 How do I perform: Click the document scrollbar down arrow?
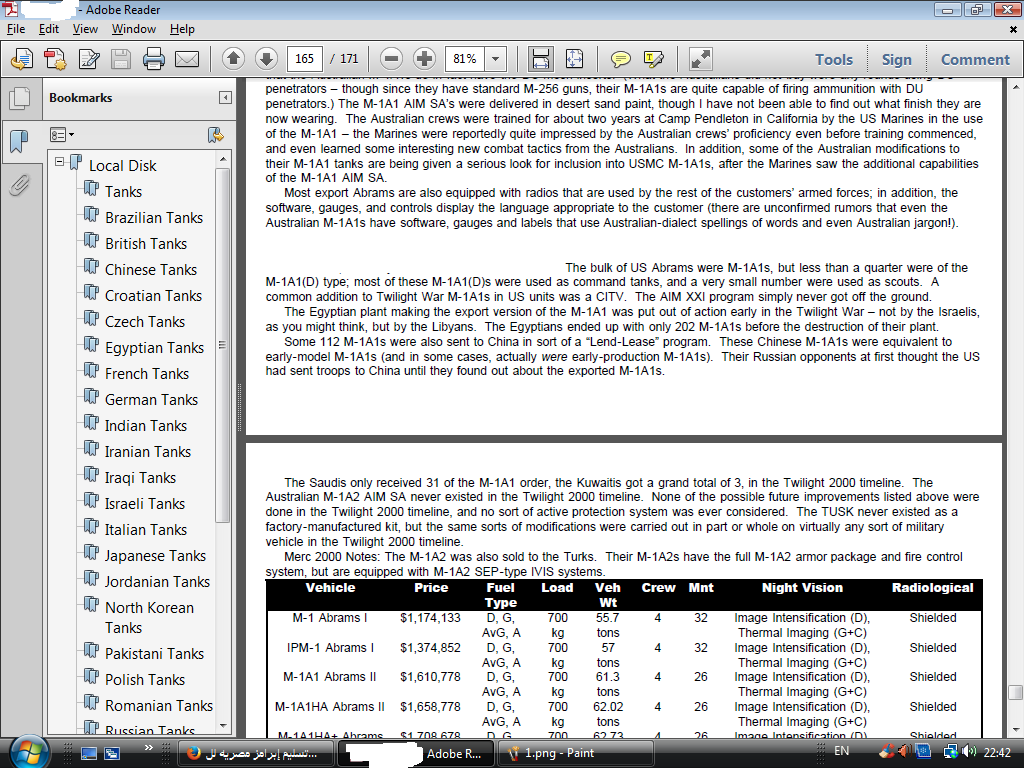coord(1016,730)
